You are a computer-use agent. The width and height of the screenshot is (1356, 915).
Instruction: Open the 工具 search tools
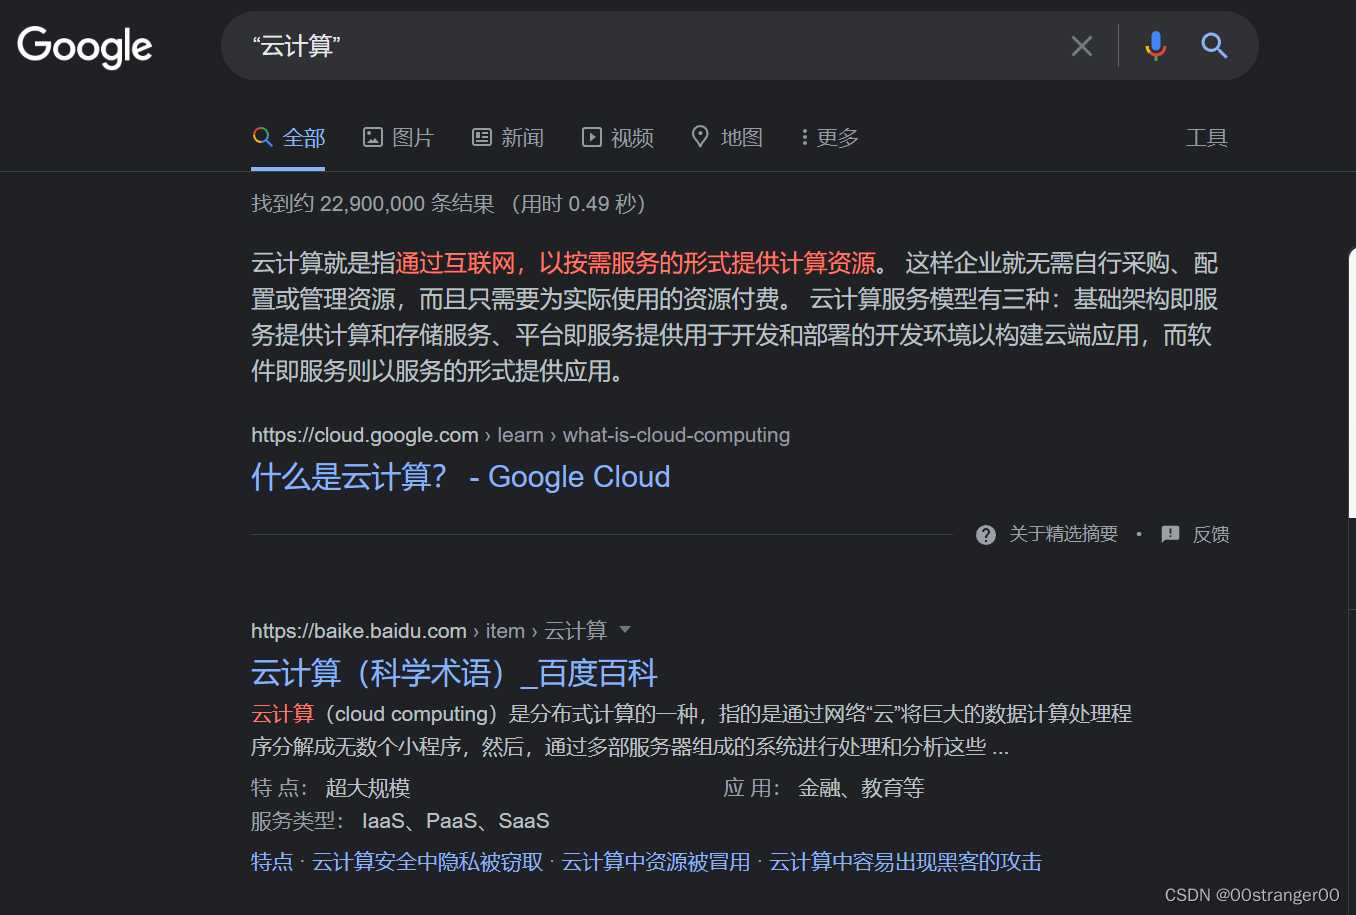tap(1207, 138)
